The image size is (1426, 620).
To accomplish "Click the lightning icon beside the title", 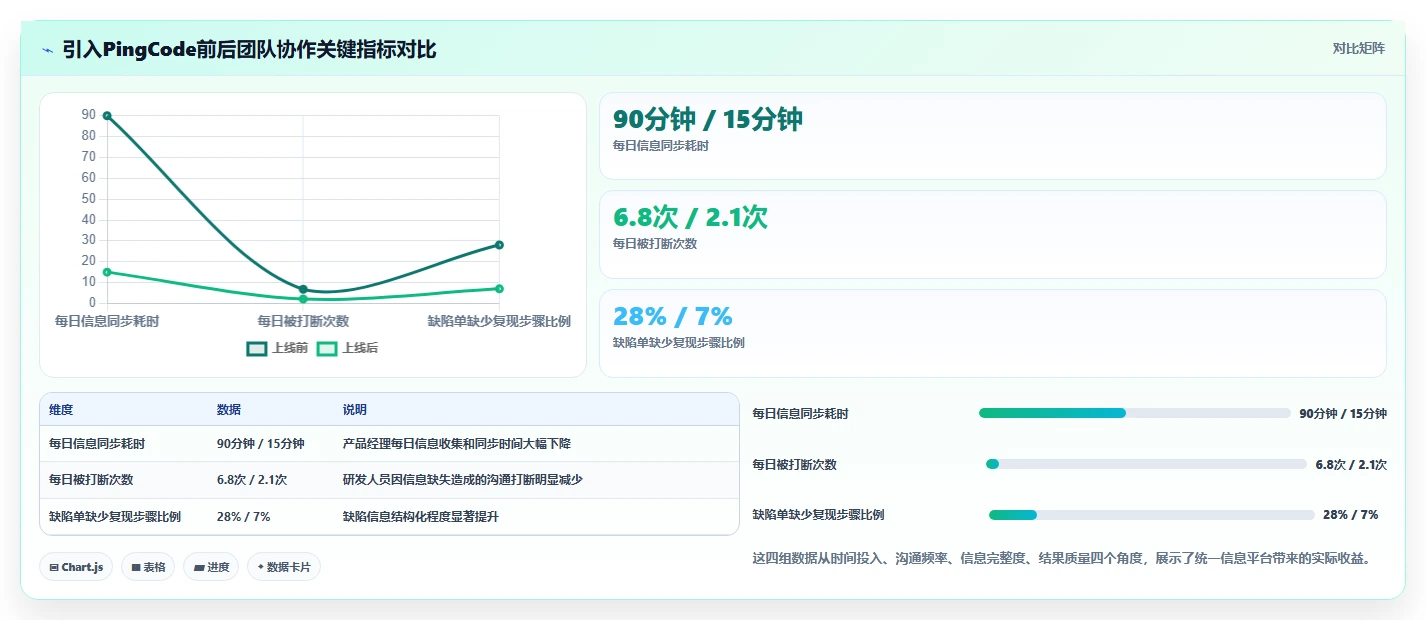I will click(x=48, y=49).
